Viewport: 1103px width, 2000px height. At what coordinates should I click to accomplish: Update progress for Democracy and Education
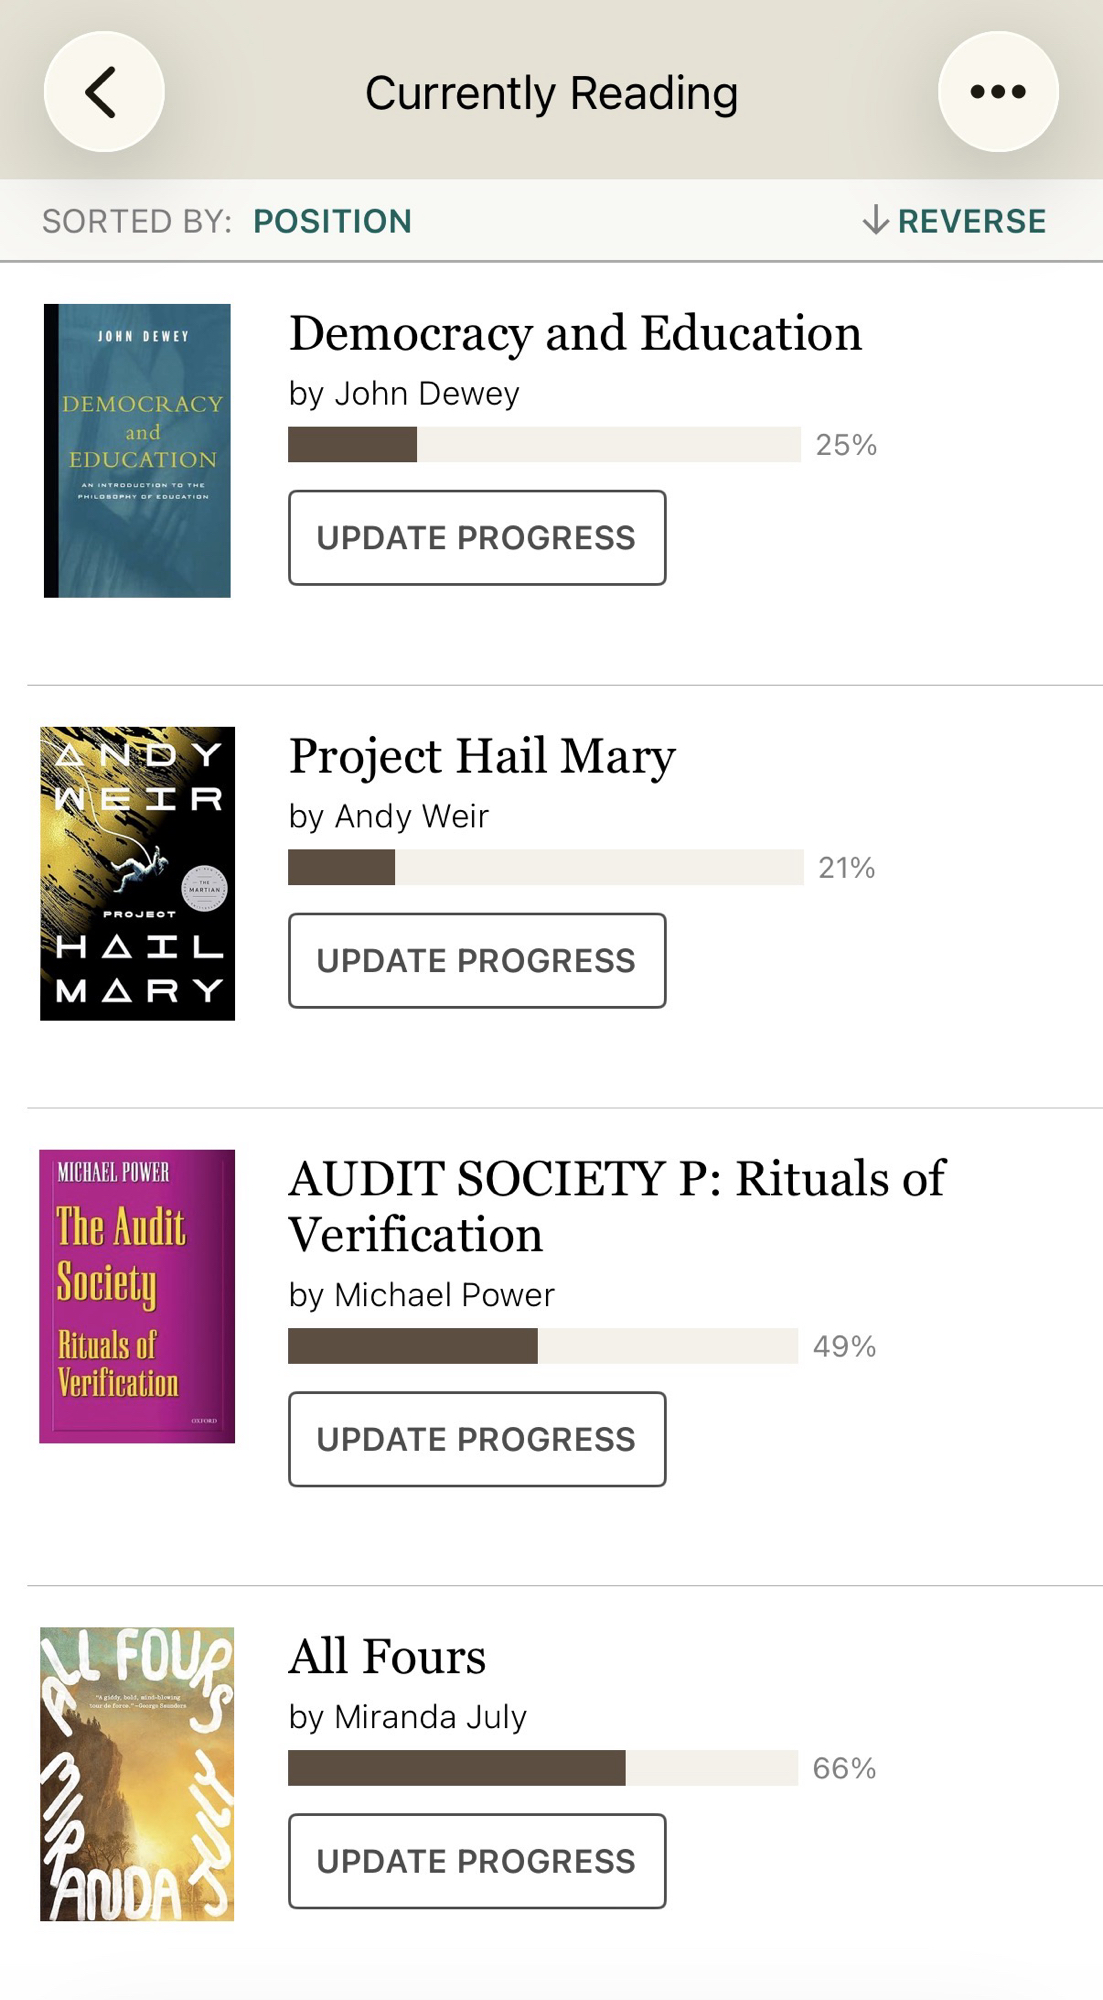point(477,538)
